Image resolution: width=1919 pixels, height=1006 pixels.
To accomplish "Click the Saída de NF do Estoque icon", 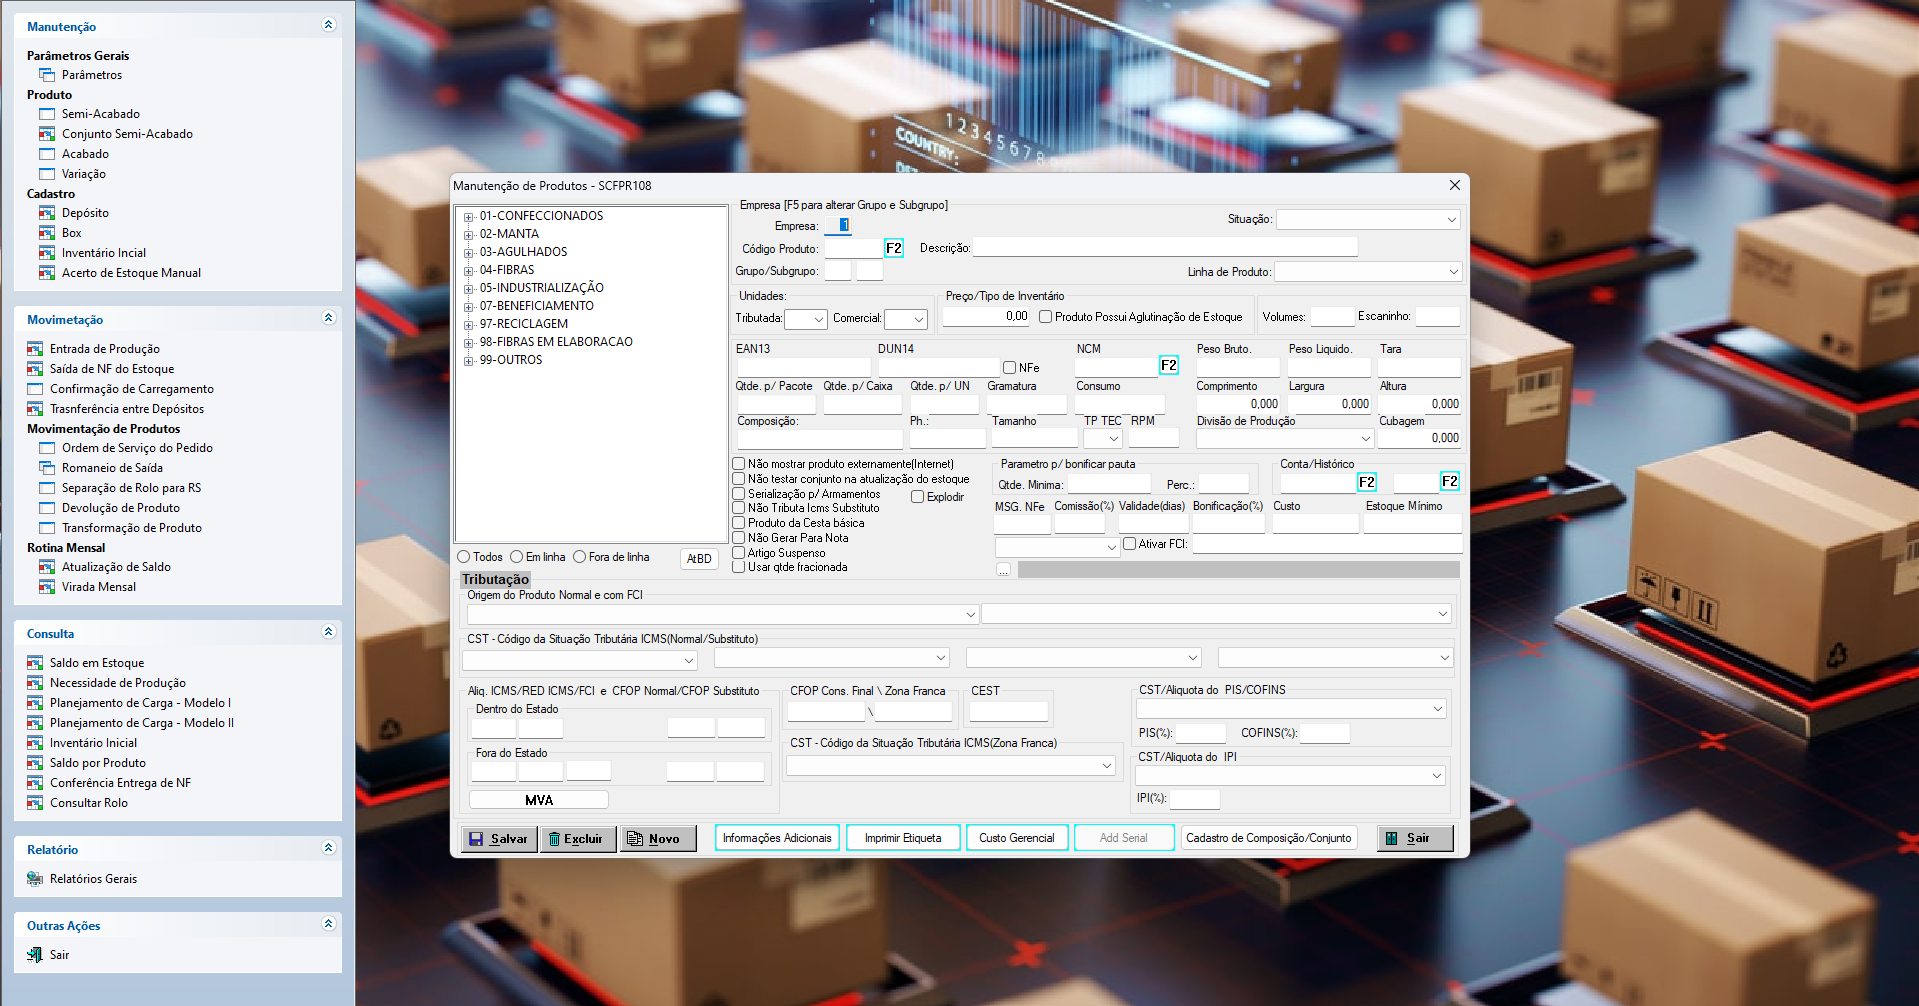I will (35, 369).
